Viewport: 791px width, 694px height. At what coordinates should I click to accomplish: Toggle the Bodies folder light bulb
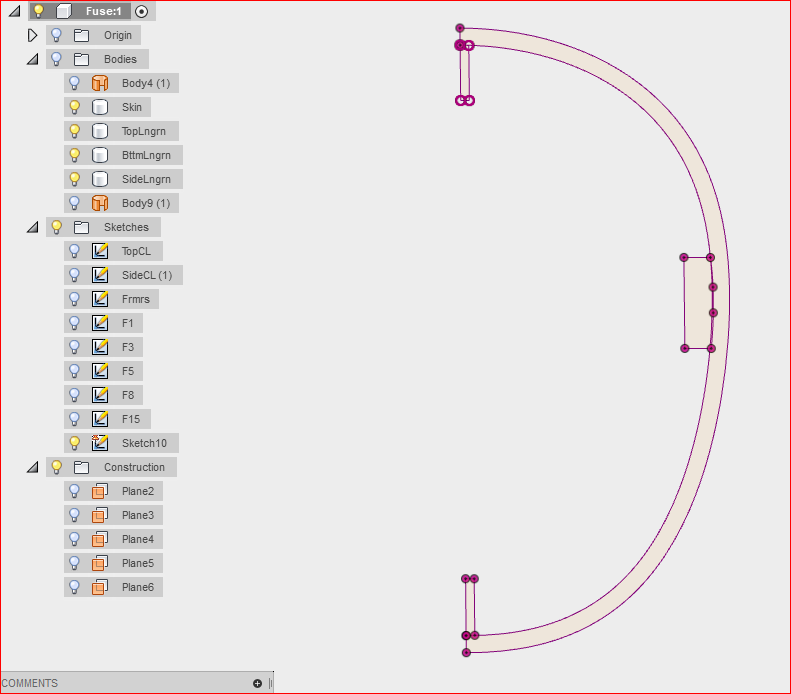tap(56, 59)
